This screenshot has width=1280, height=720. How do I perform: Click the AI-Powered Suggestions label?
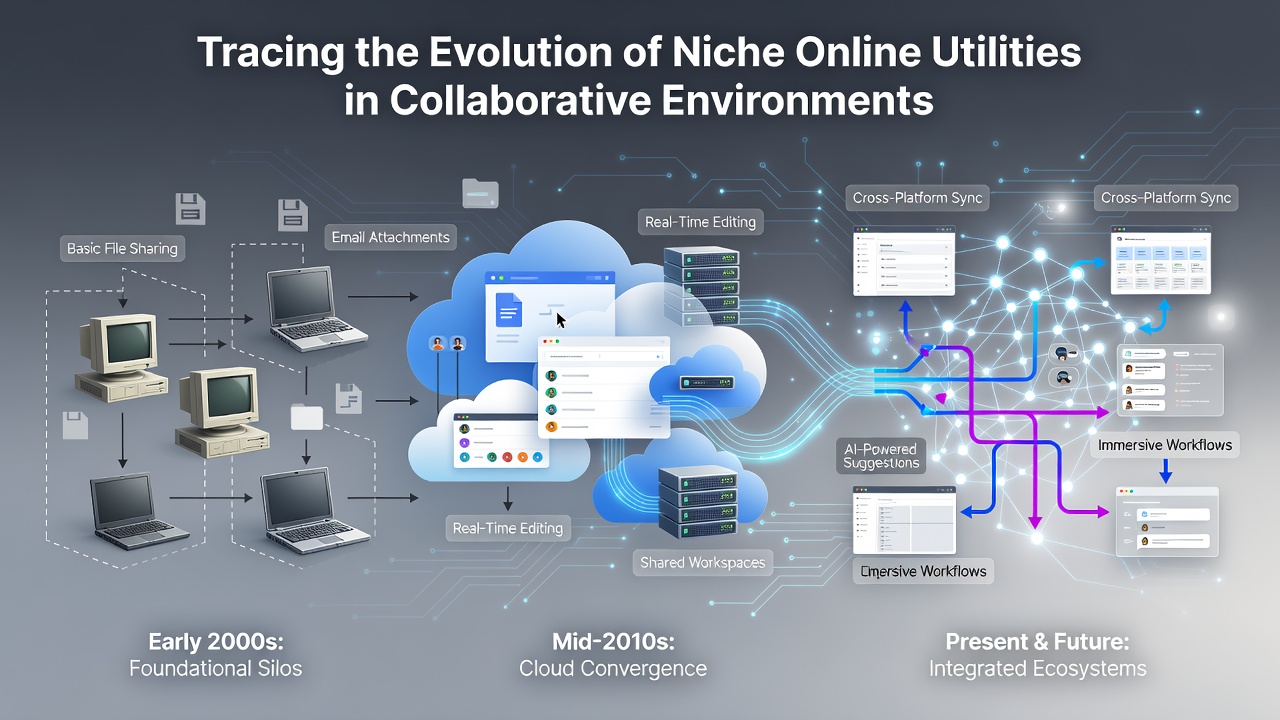pos(881,456)
